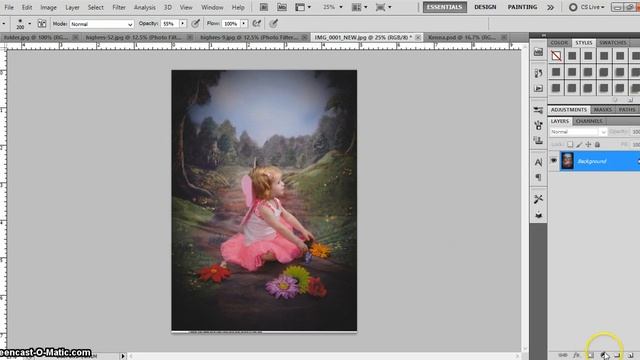This screenshot has width=640, height=360.
Task: Open the Flow slider arrow
Action: (244, 24)
